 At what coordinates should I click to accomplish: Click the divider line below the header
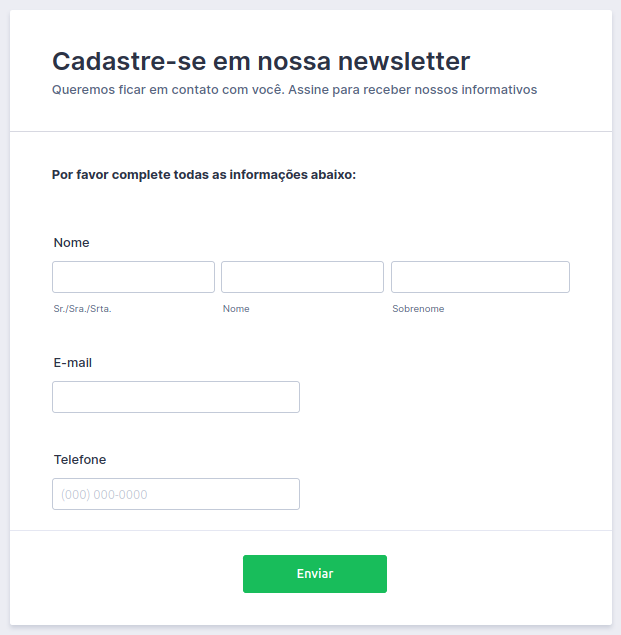[310, 131]
